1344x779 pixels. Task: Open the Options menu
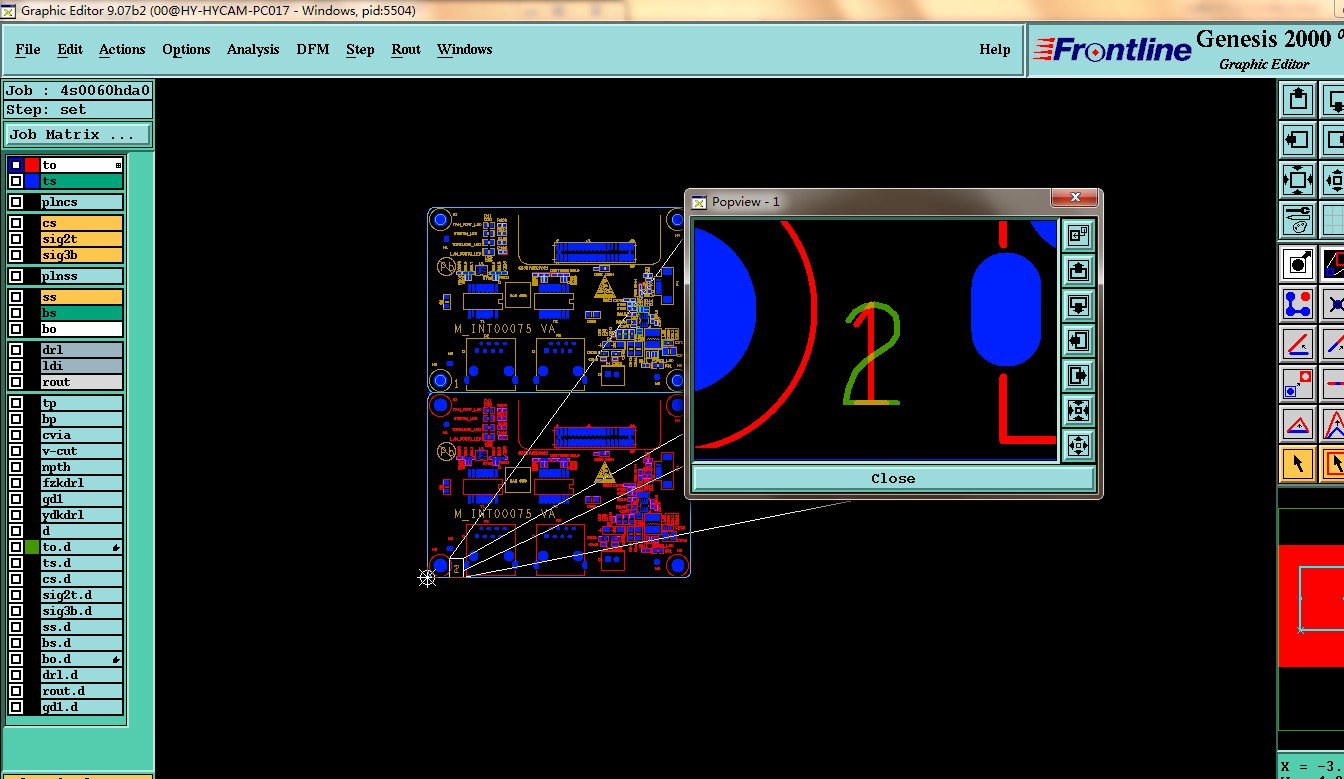(x=186, y=49)
